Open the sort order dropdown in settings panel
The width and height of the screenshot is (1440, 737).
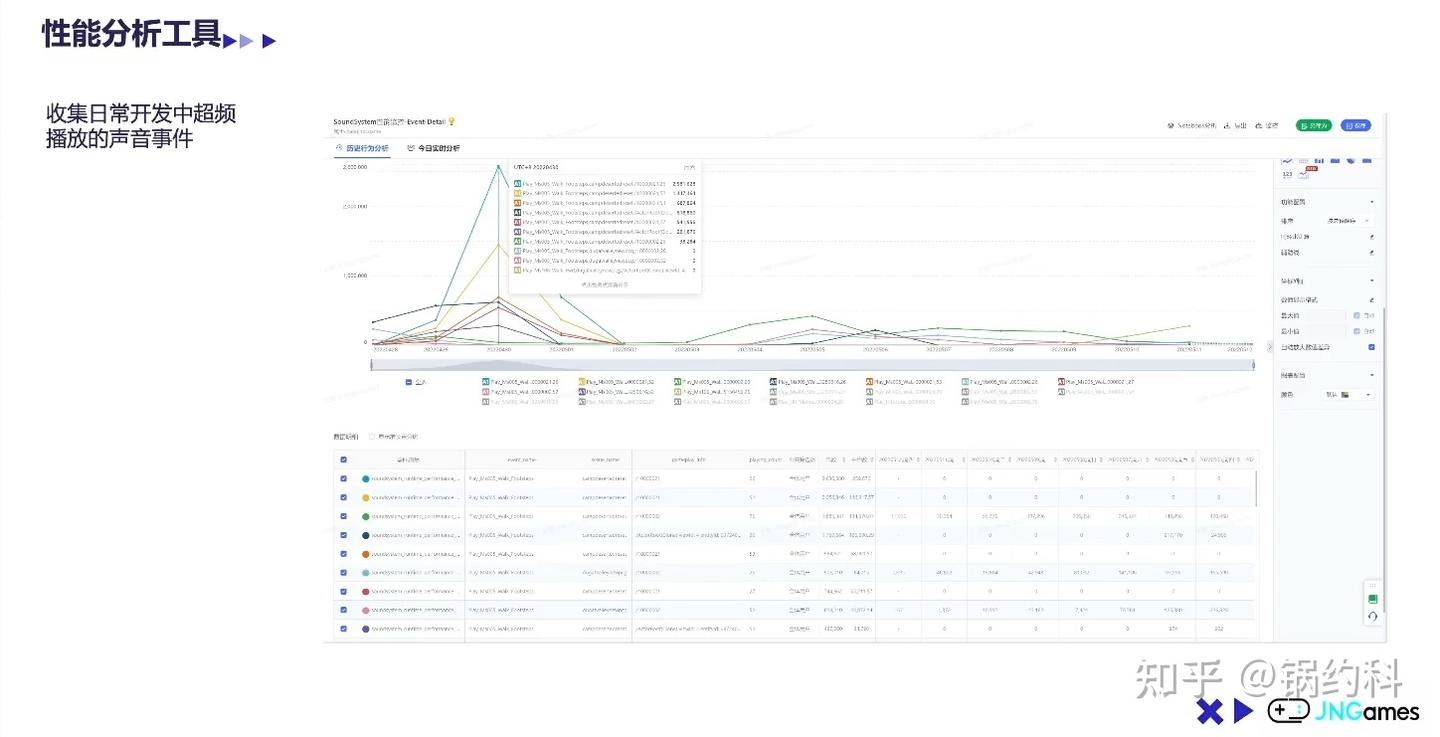tap(1348, 220)
